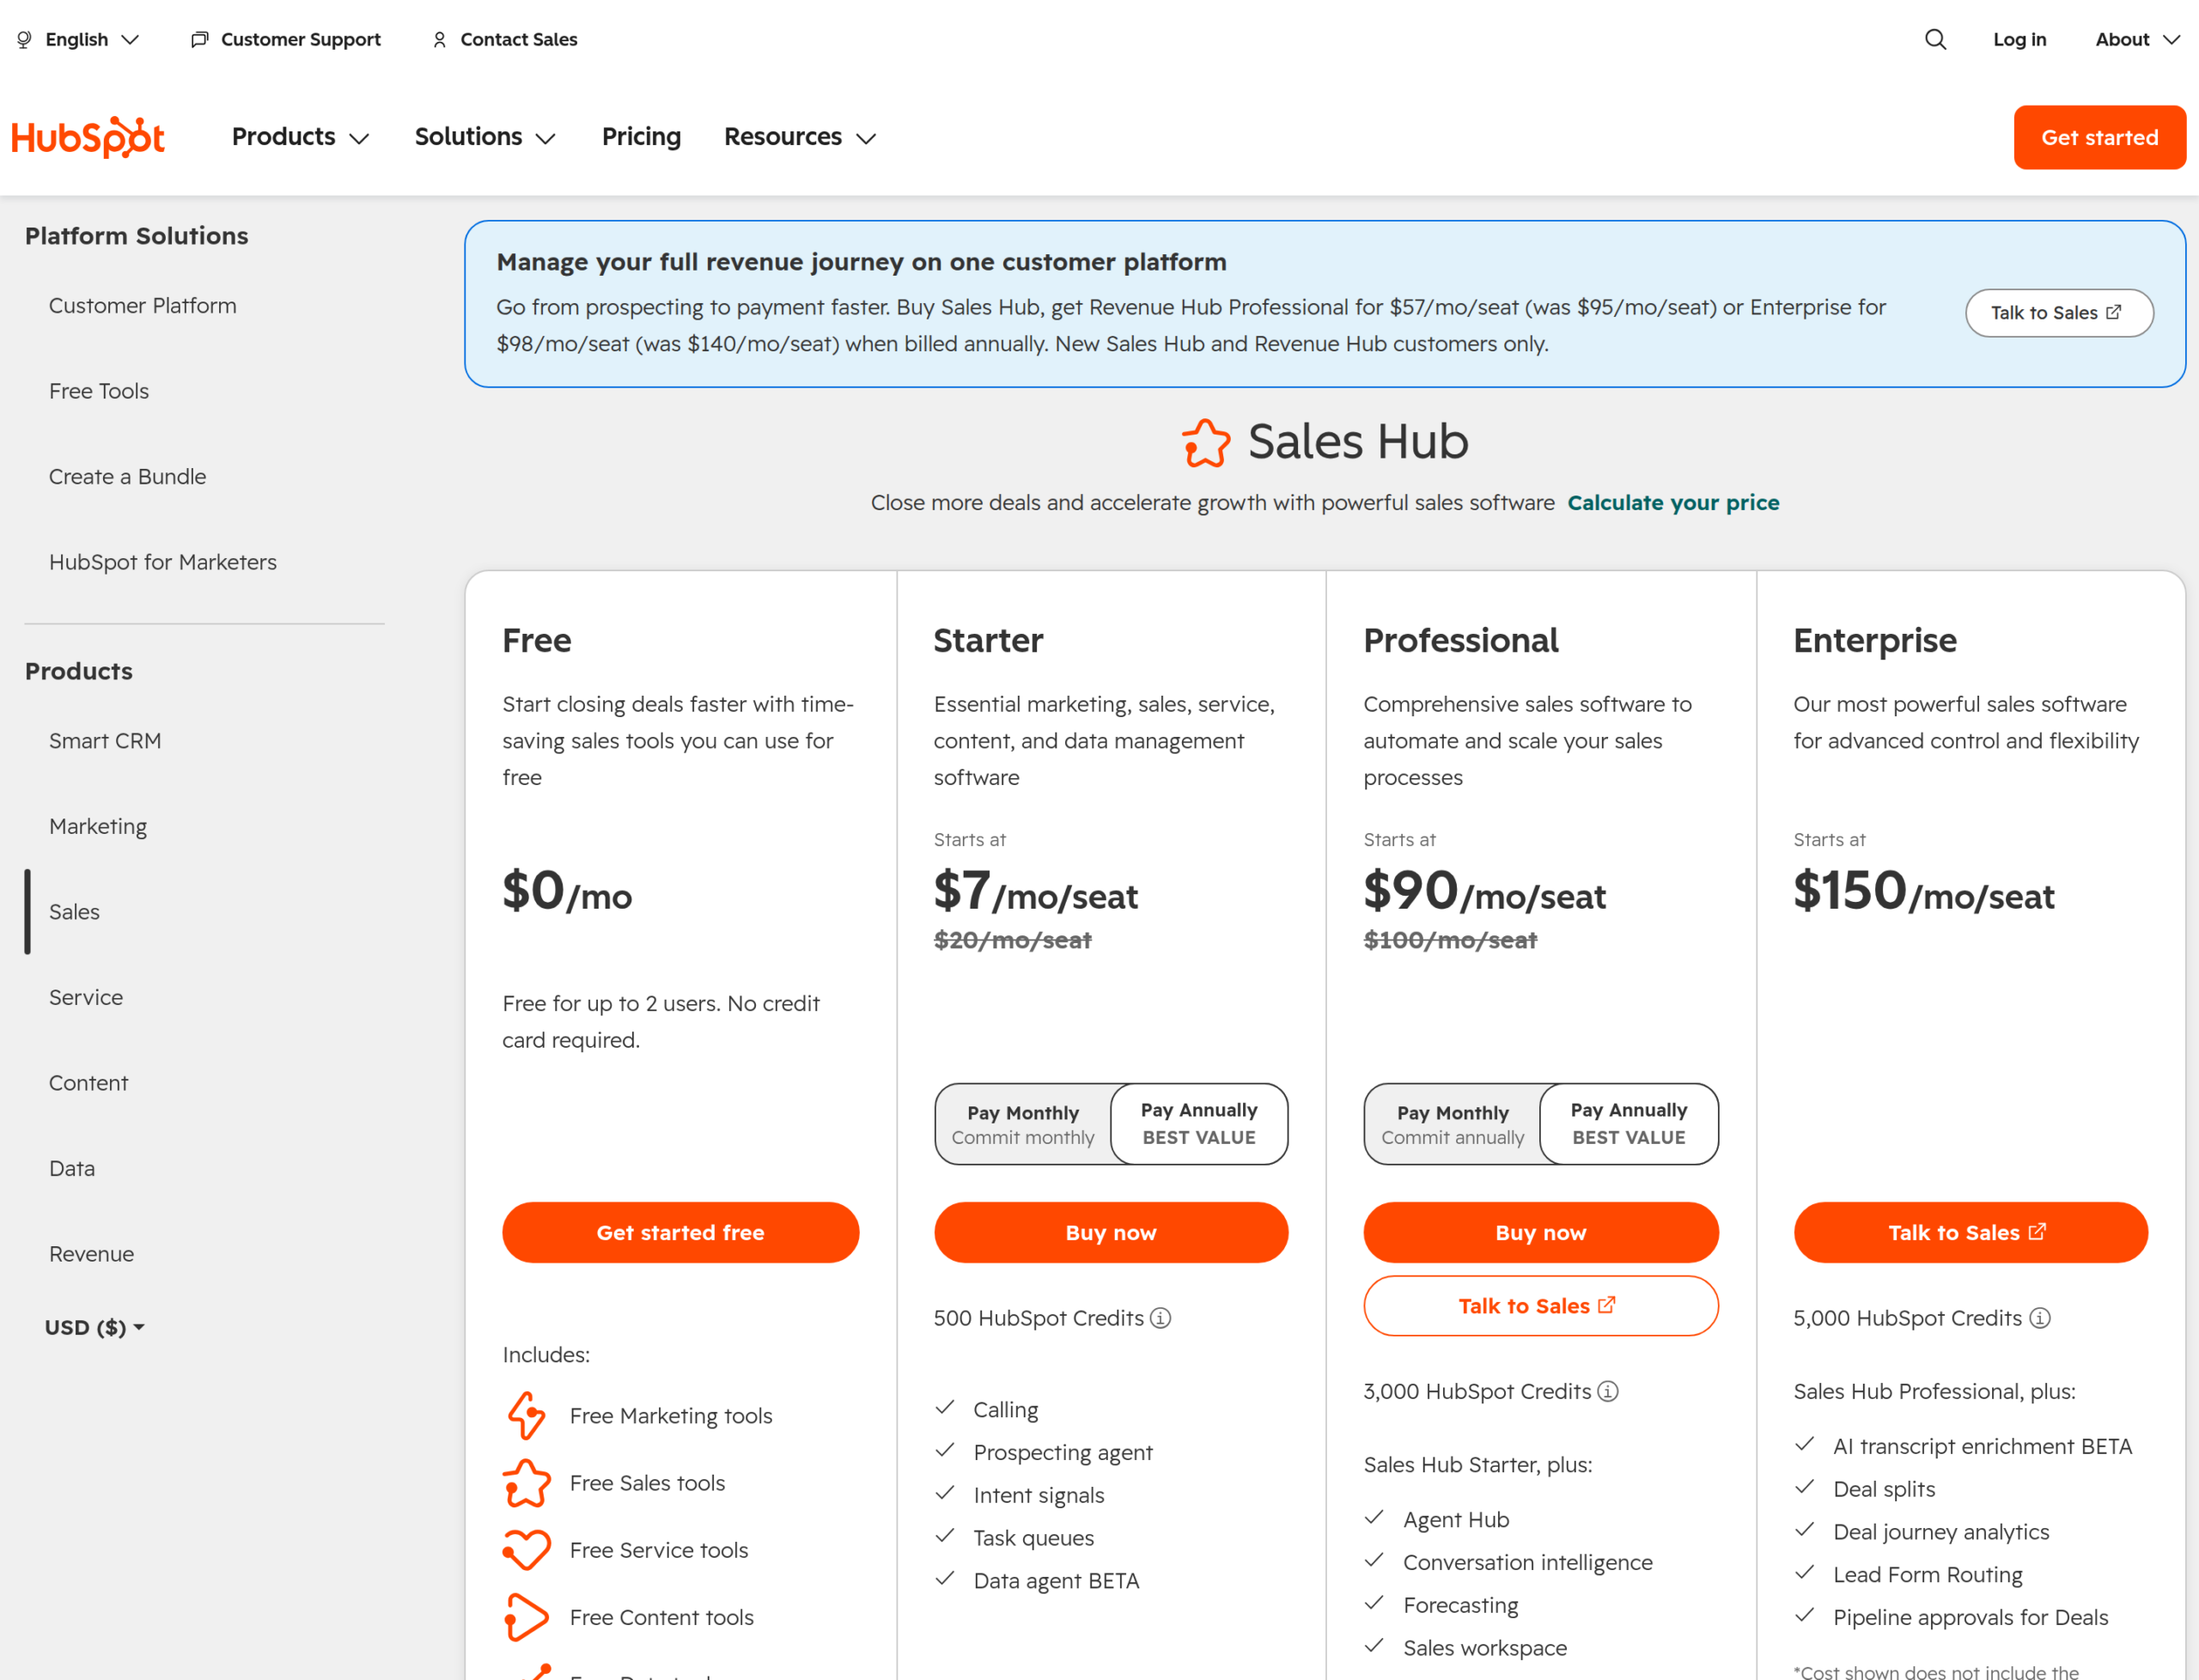Click the Free Content tools play icon
Viewport: 2199px width, 1680px height.
(x=526, y=1617)
